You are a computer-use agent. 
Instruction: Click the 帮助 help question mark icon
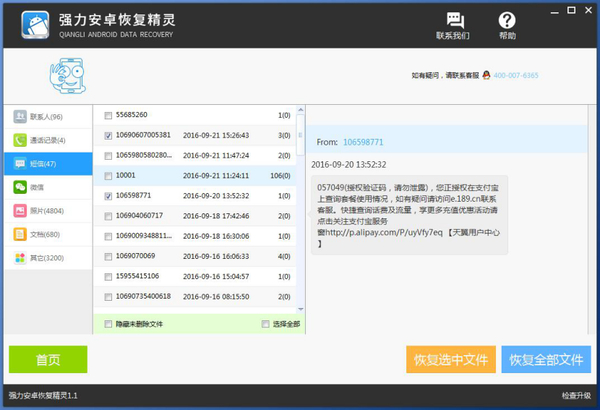tap(507, 22)
